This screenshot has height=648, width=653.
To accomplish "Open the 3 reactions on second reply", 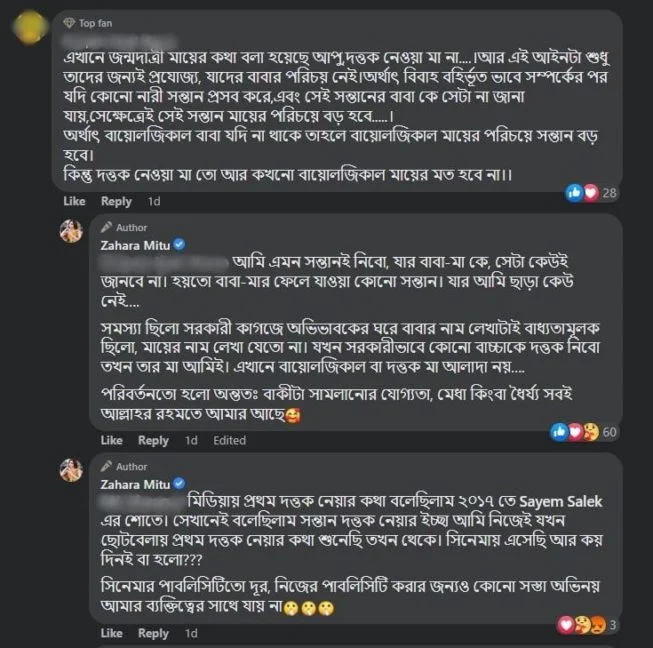I will click(588, 625).
